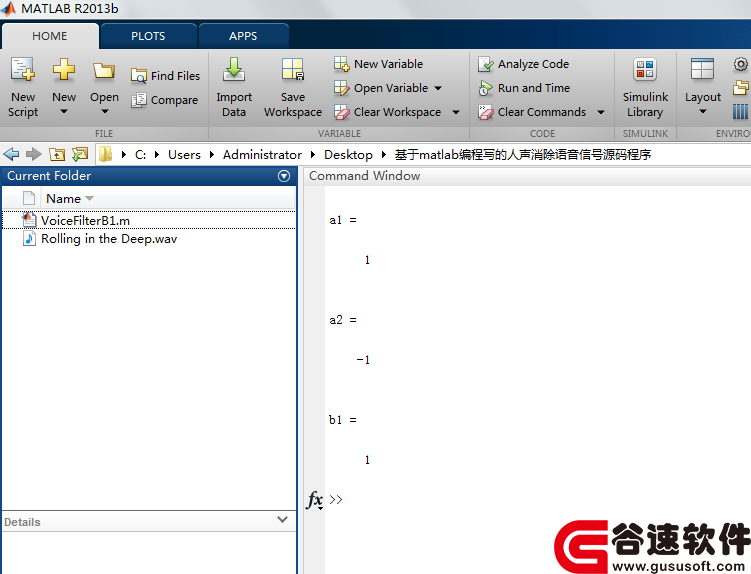Click the Name column sort arrow

tap(89, 198)
